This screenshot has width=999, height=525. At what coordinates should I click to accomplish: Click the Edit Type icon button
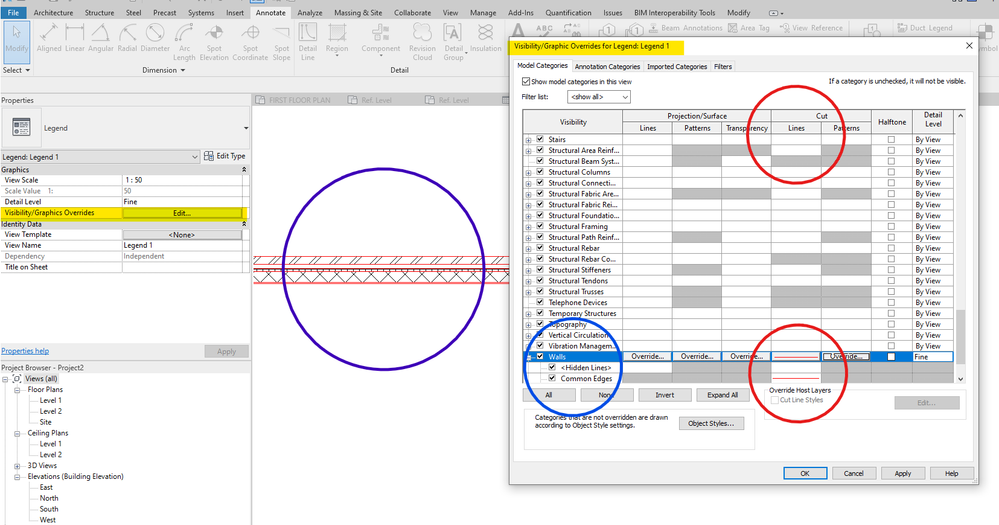point(209,156)
